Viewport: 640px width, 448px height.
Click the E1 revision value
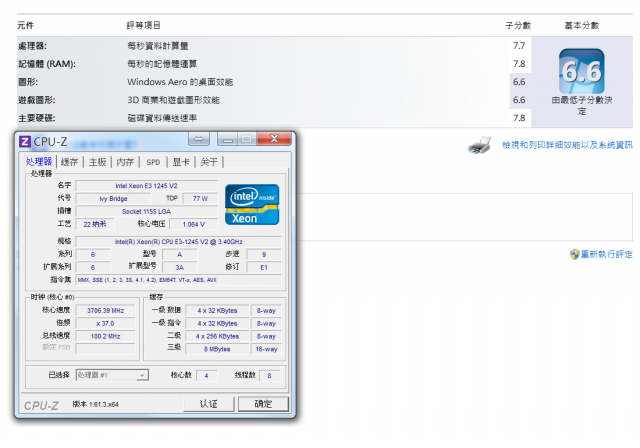[264, 267]
